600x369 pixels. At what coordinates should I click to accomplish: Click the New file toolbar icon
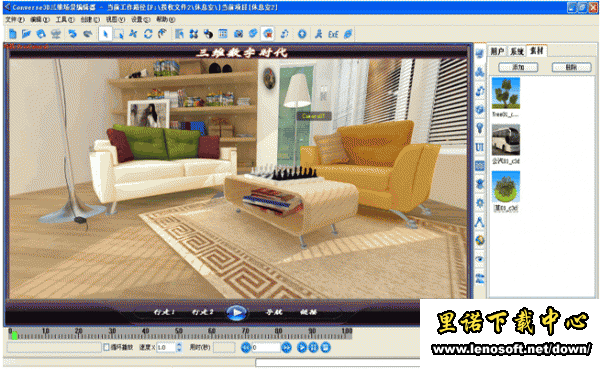pos(13,34)
